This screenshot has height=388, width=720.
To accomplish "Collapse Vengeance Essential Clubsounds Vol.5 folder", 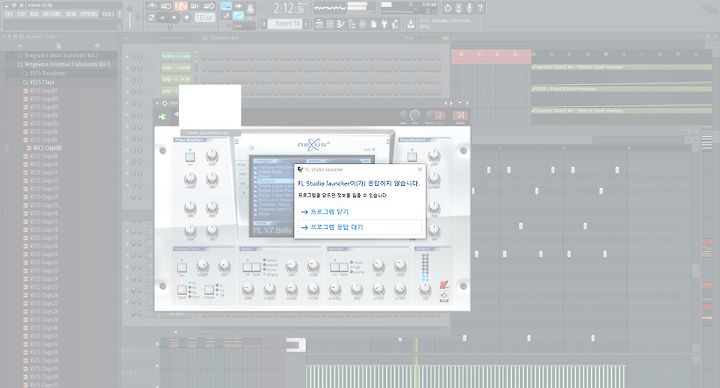I will tap(64, 64).
